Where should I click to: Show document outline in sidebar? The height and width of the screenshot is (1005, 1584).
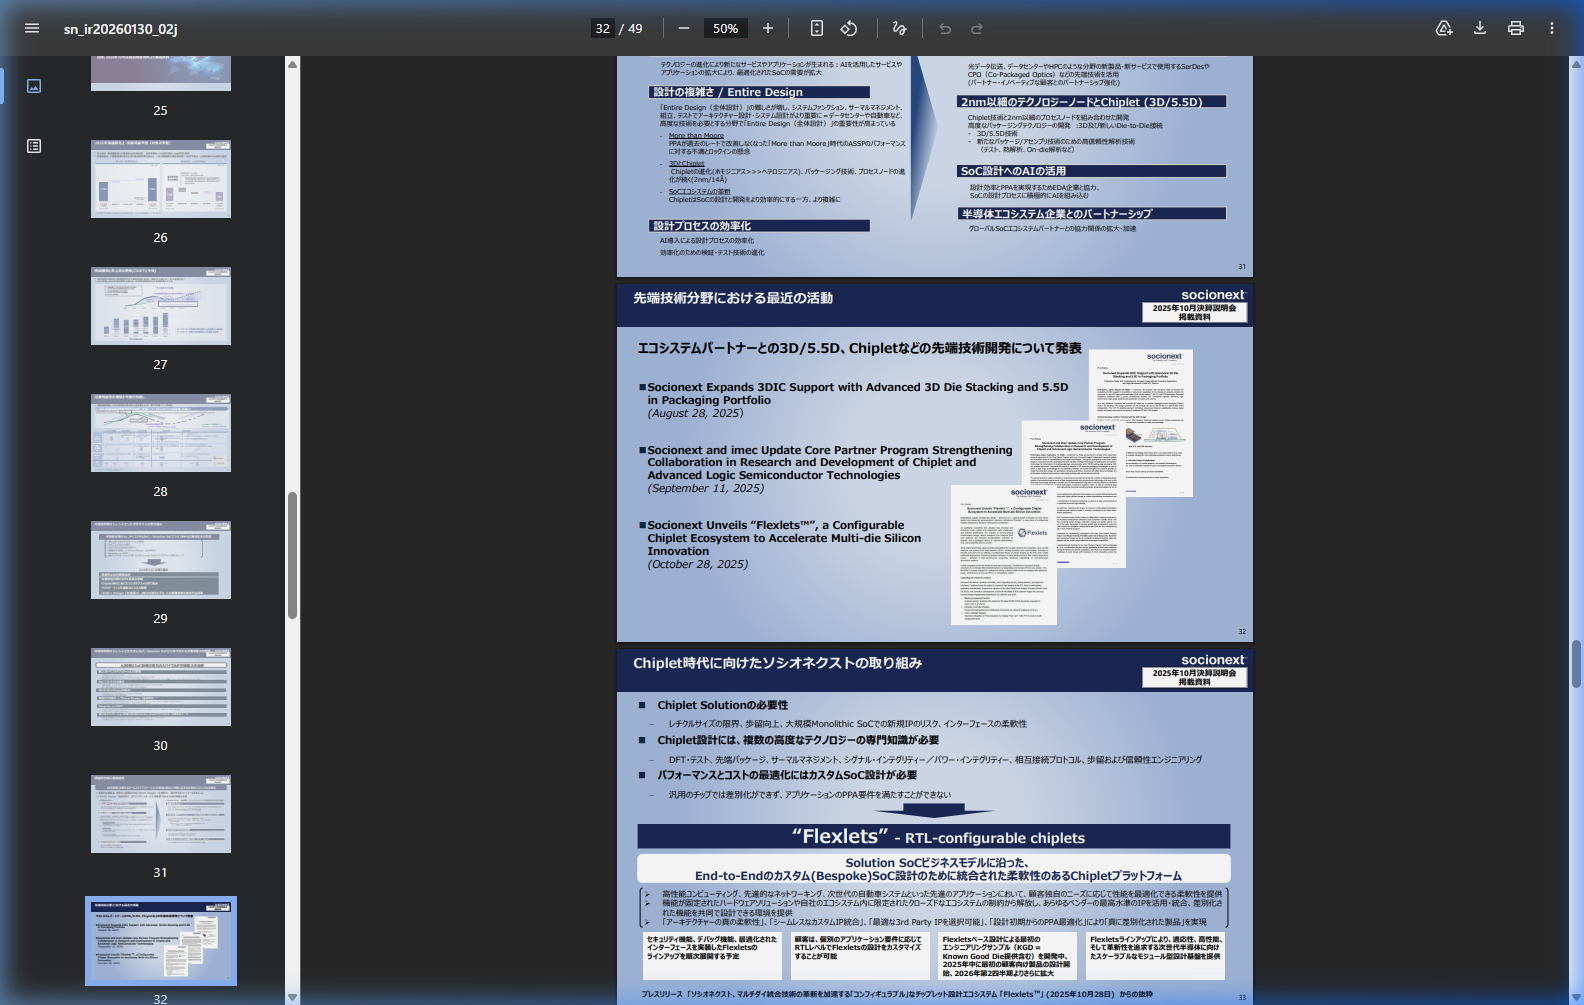[34, 146]
